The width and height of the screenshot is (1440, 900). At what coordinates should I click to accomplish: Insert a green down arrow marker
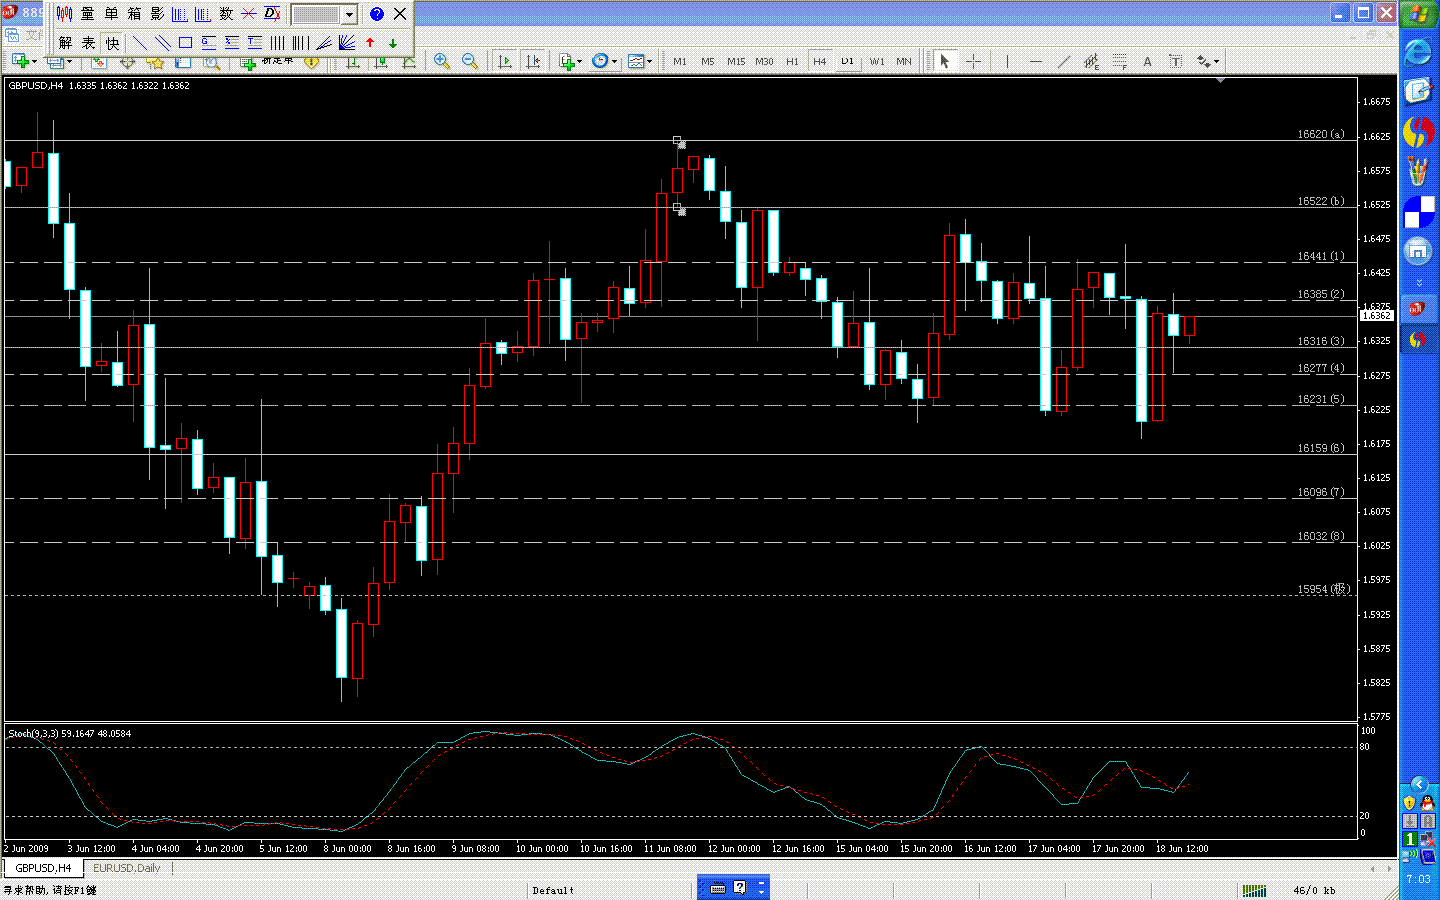(393, 43)
